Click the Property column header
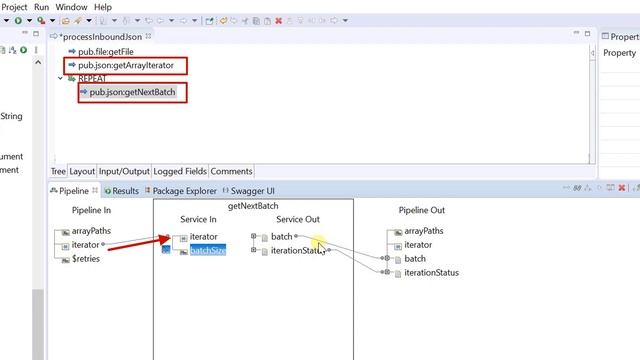Image resolution: width=640 pixels, height=360 pixels. 619,53
